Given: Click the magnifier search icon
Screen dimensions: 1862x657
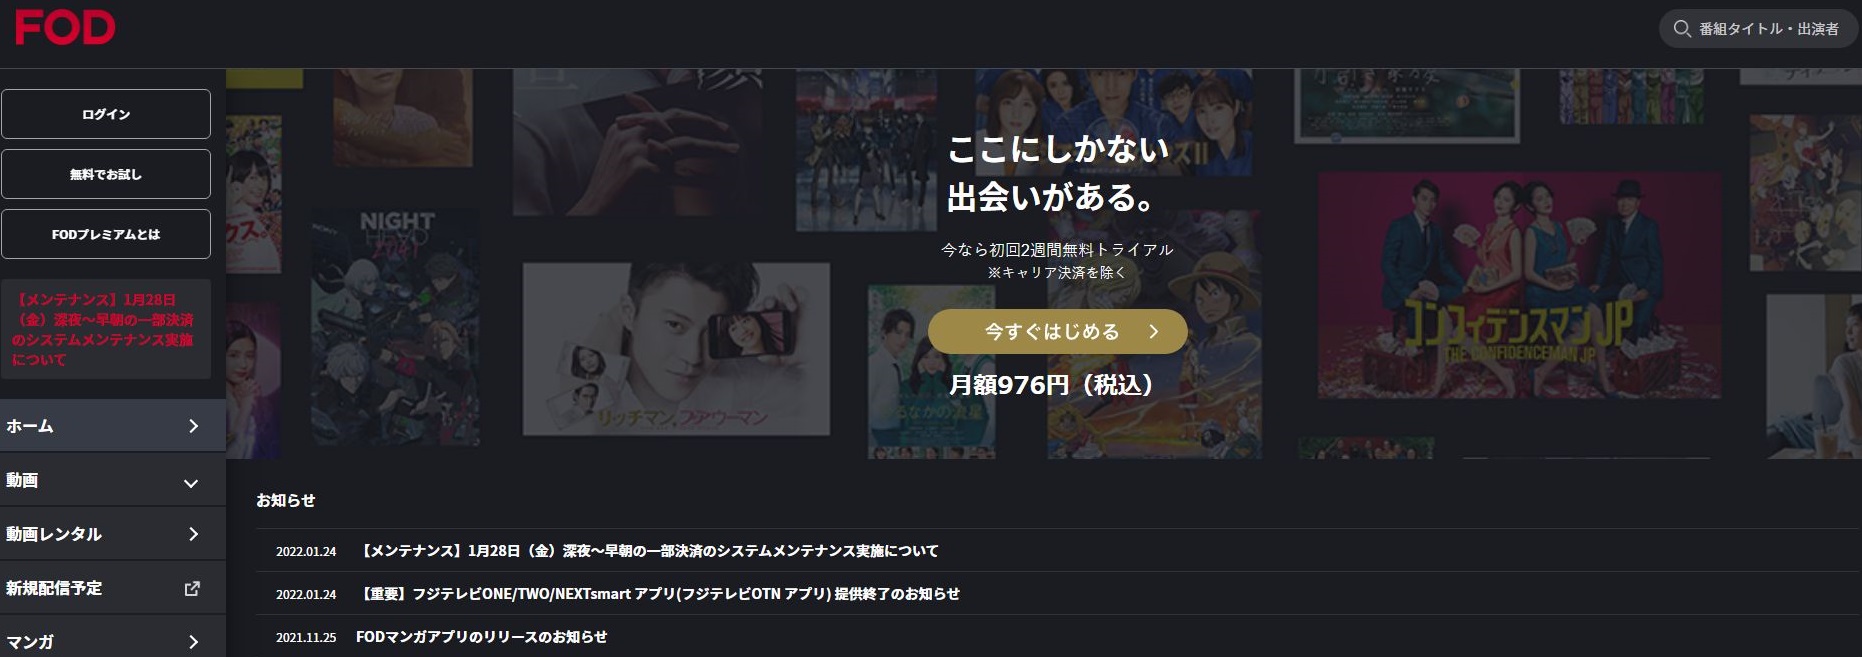Looking at the screenshot, I should 1682,29.
